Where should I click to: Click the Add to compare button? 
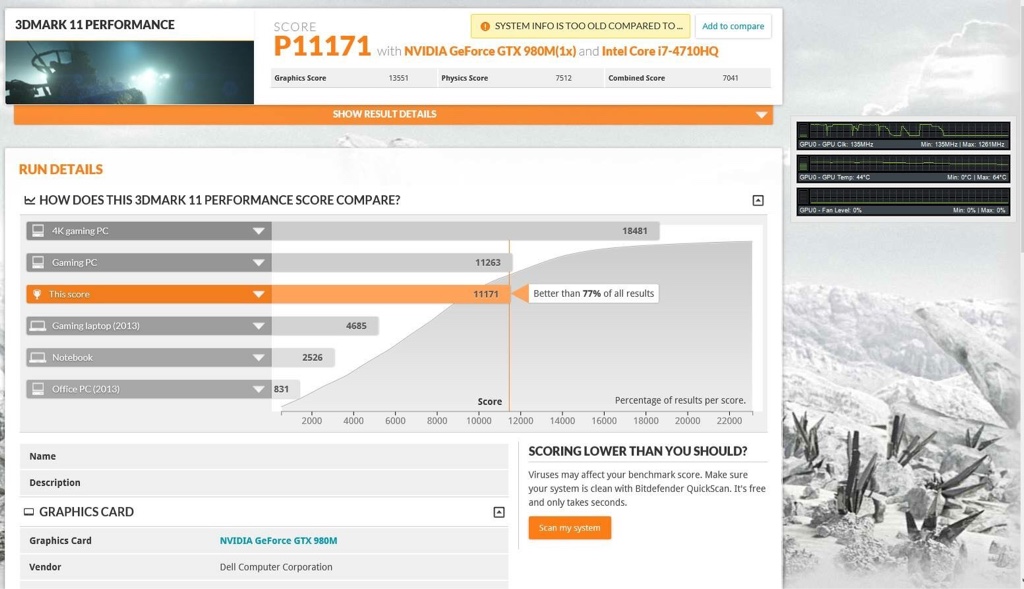(x=733, y=26)
